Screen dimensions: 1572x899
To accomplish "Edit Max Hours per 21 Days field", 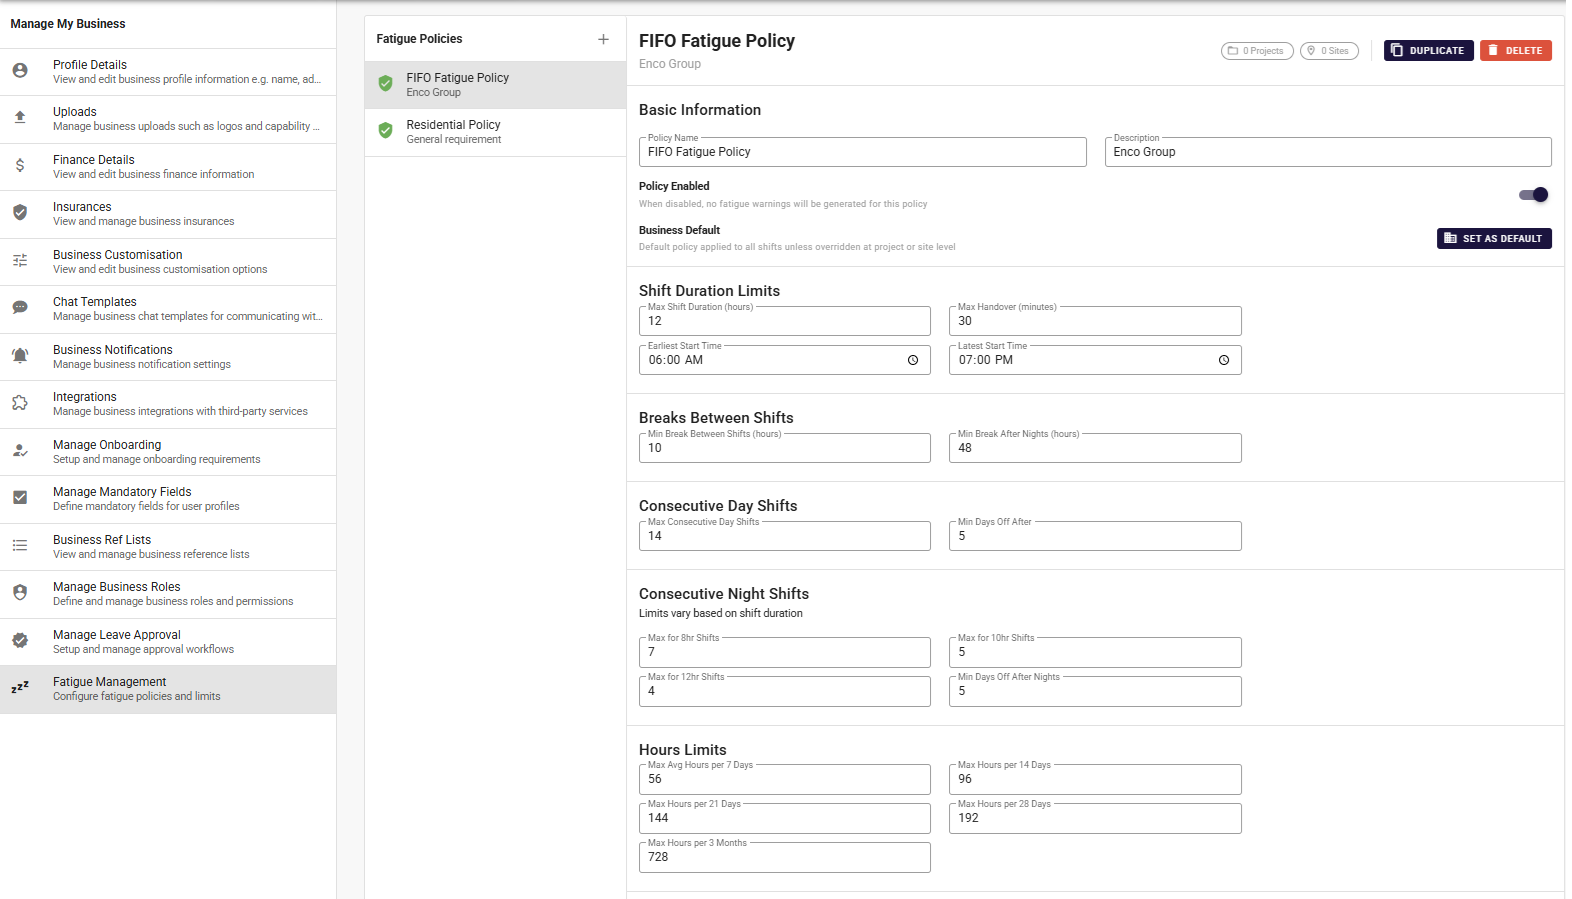I will coord(784,818).
